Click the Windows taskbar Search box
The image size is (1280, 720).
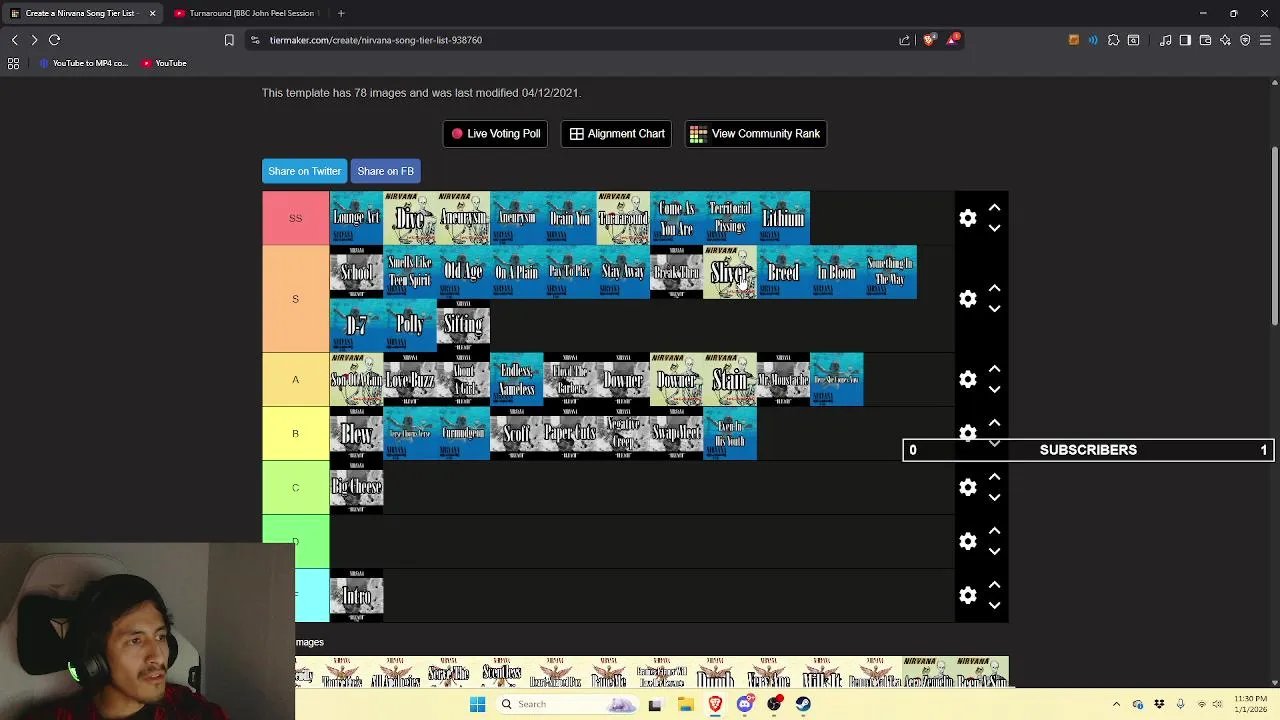point(565,704)
